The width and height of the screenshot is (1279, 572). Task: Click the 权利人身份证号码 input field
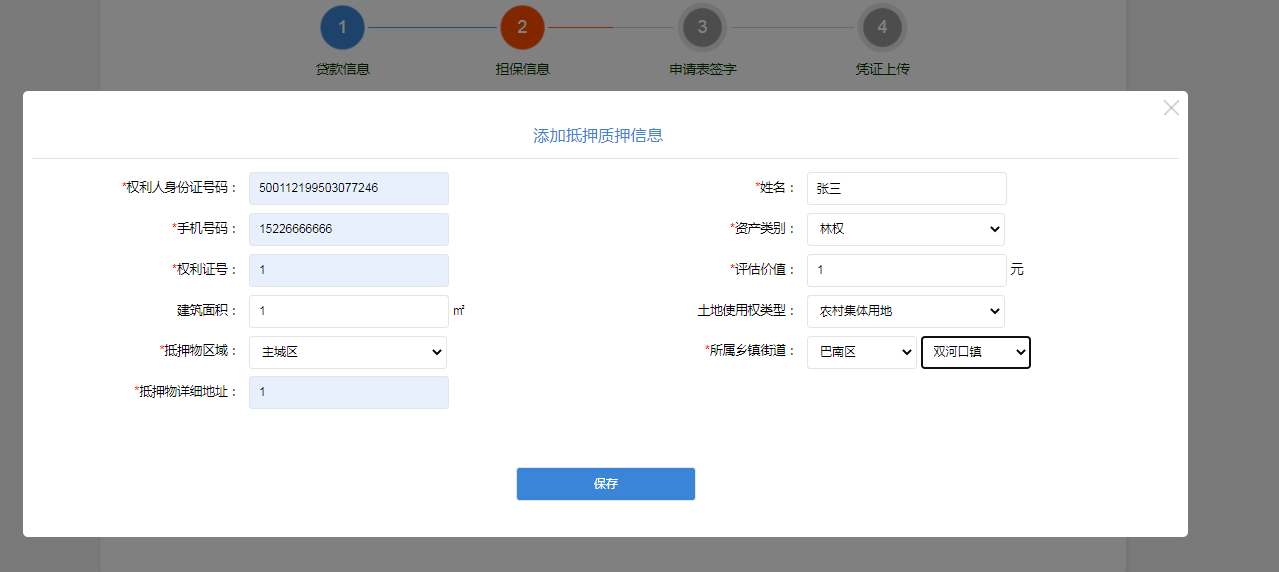(349, 188)
